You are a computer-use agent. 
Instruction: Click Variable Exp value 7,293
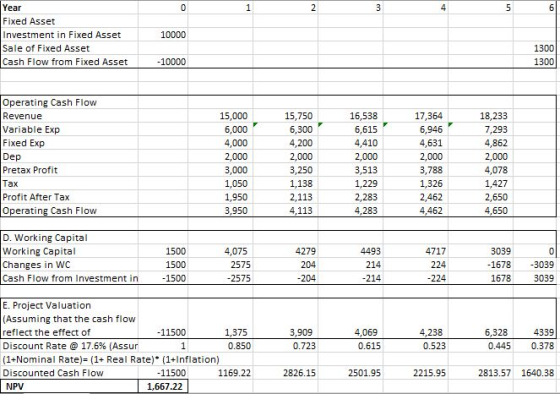click(496, 129)
